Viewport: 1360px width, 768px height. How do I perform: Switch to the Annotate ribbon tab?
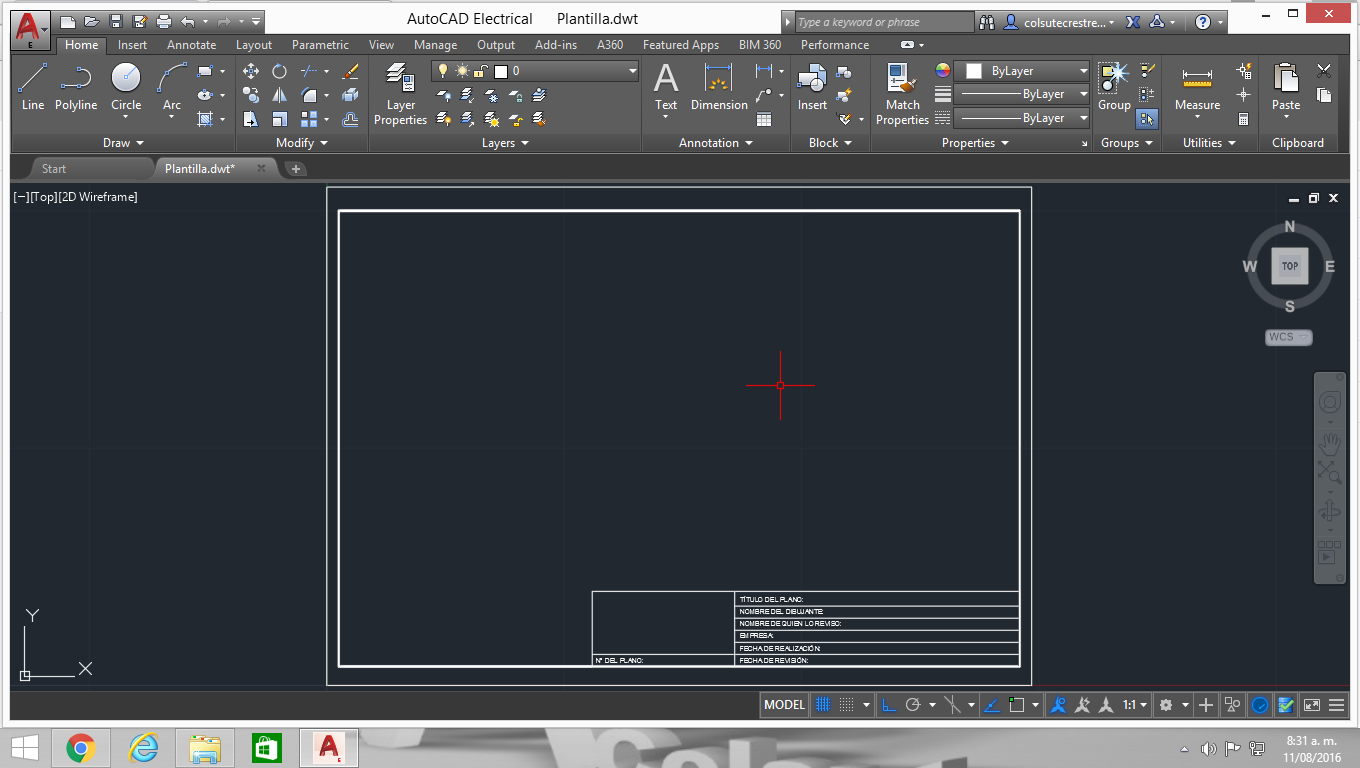click(x=190, y=44)
